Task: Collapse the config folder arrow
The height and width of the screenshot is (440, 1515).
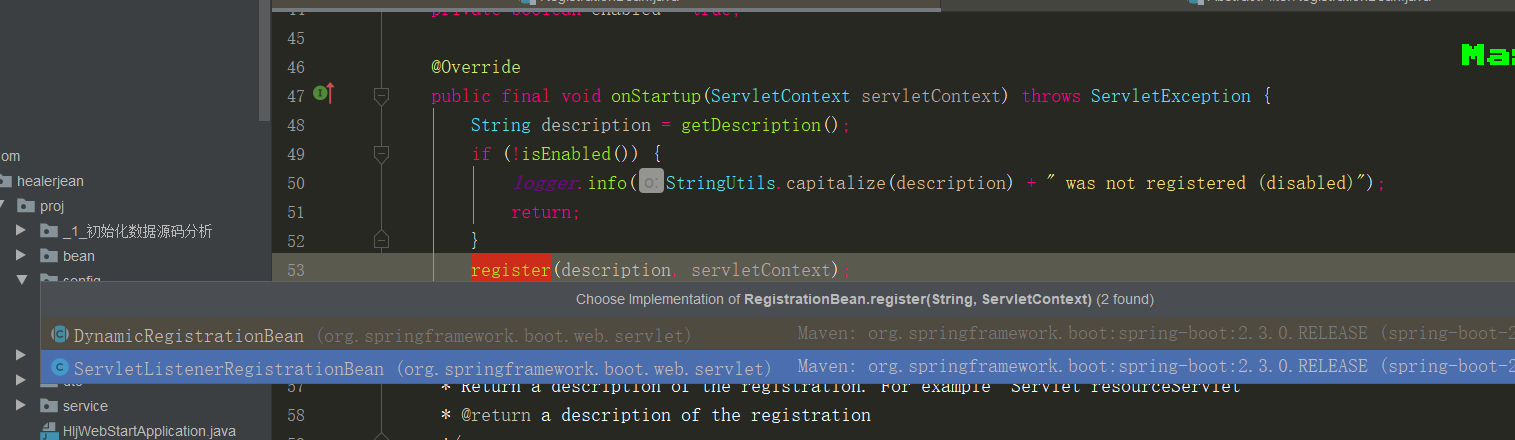Action: pos(21,280)
